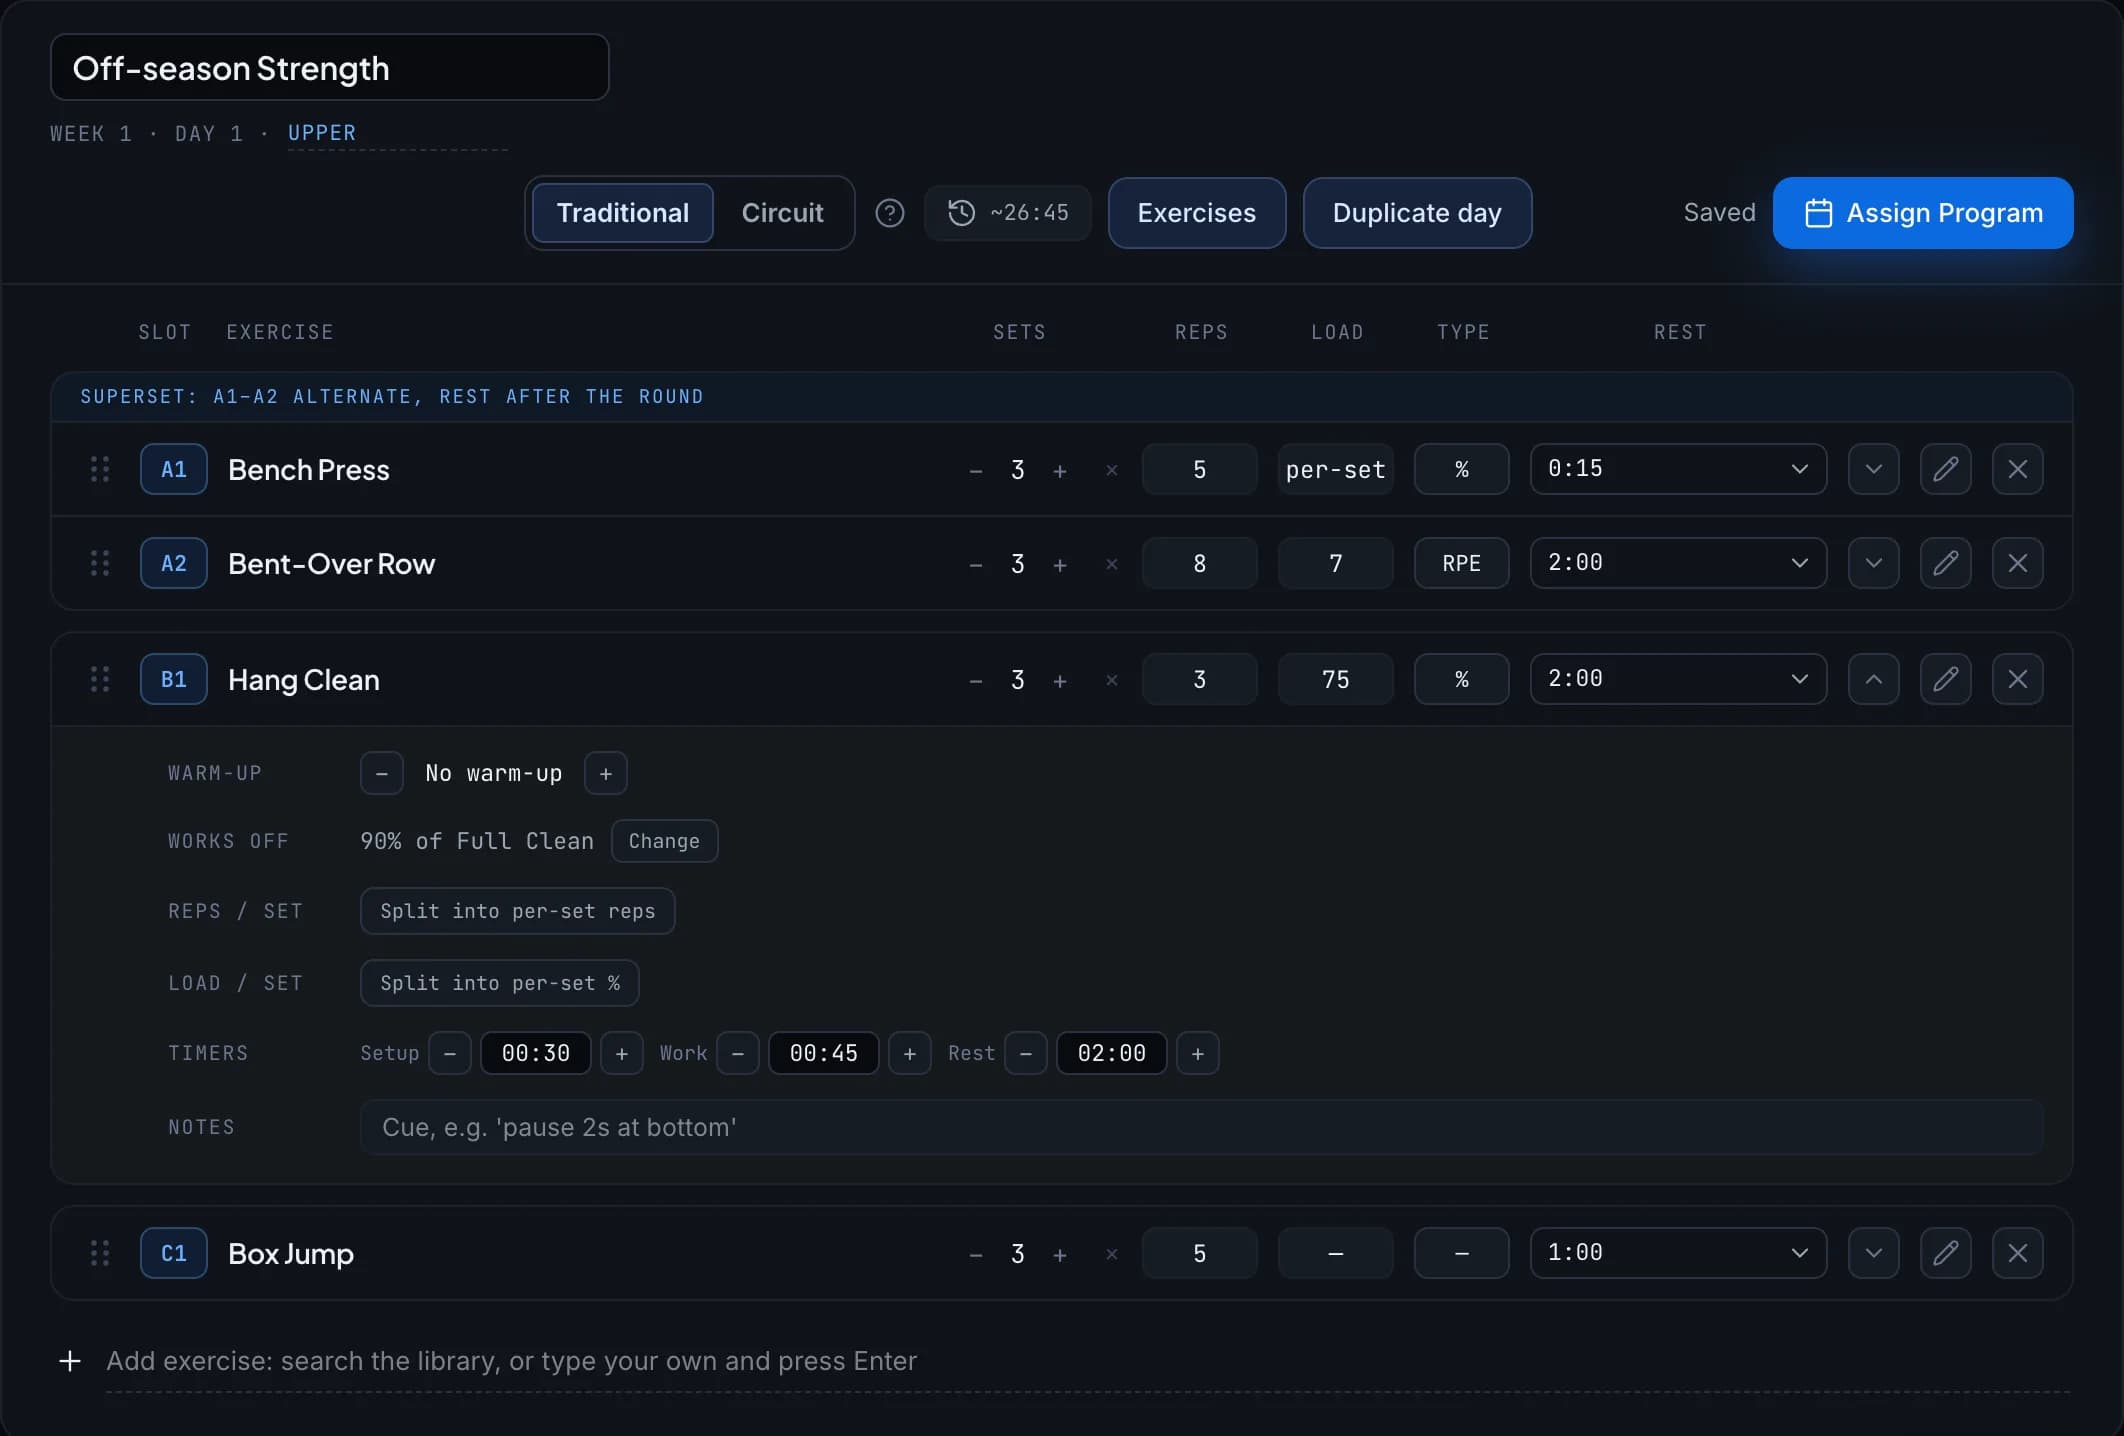Click Assign Program button
Image resolution: width=2124 pixels, height=1436 pixels.
pyautogui.click(x=1922, y=213)
